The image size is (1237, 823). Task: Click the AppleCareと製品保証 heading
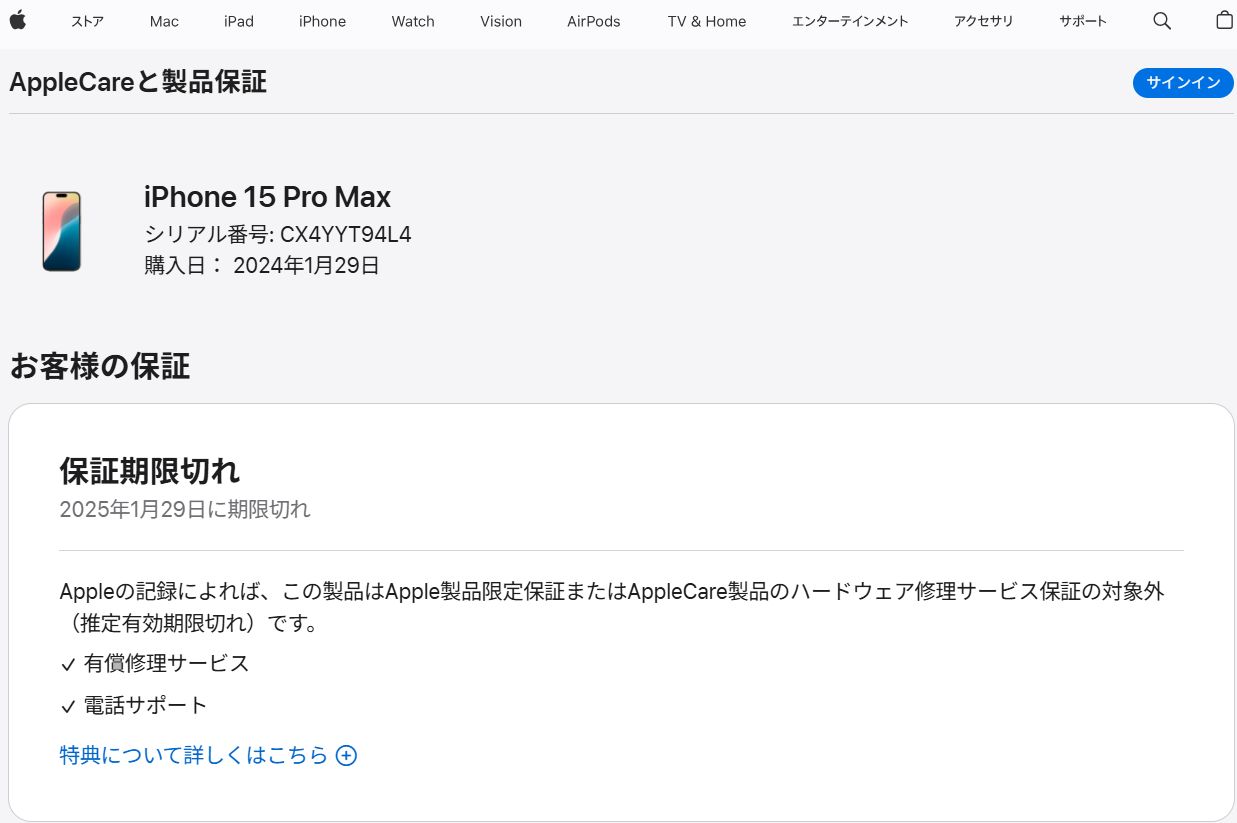138,82
